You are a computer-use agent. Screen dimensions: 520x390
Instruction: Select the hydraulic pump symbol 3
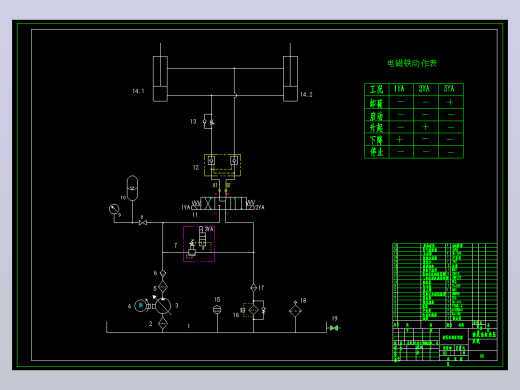pyautogui.click(x=163, y=306)
